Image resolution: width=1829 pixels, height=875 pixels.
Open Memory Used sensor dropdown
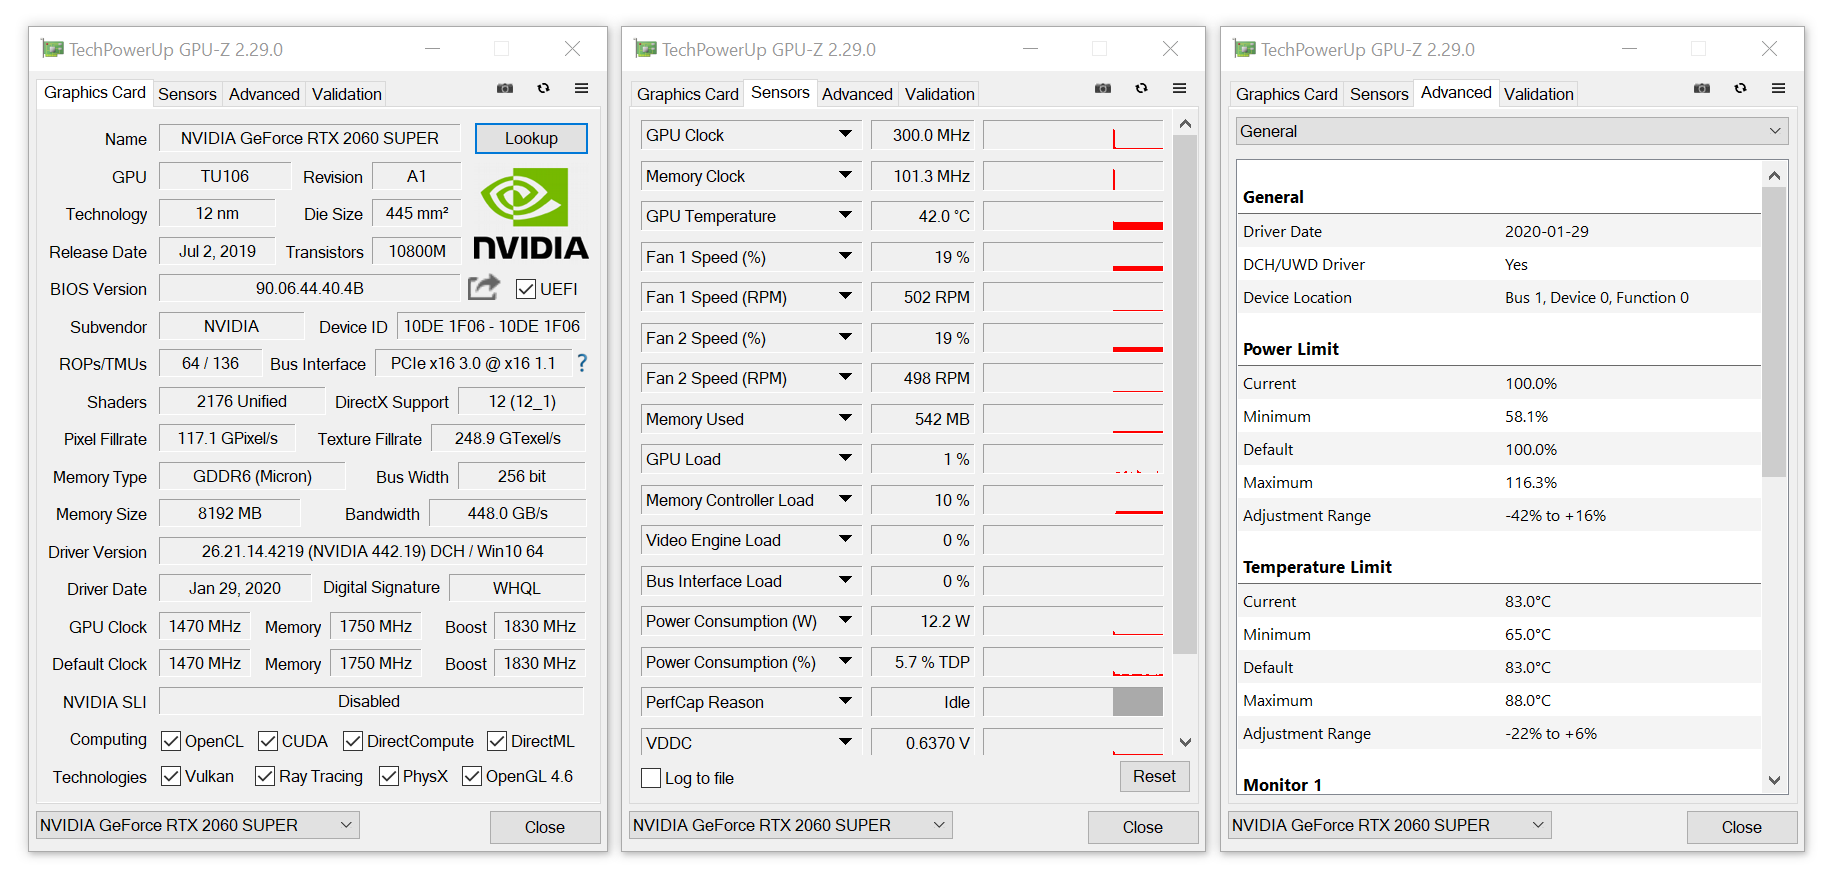tap(845, 419)
